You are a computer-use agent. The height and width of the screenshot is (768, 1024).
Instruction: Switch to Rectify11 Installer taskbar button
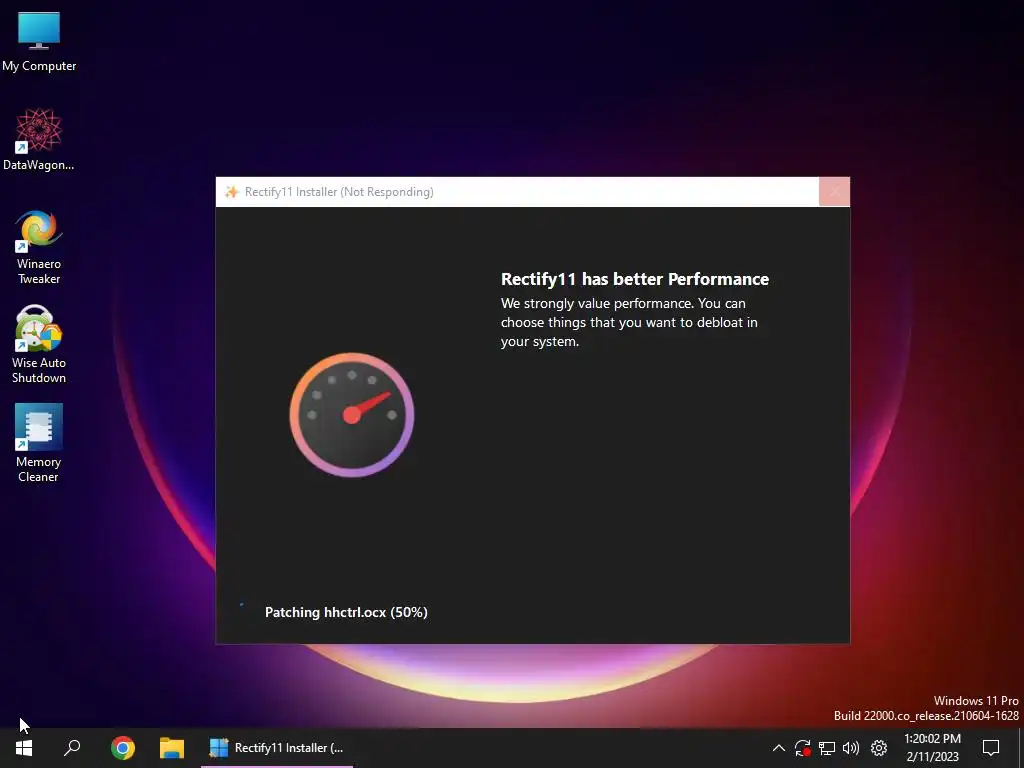pos(277,748)
